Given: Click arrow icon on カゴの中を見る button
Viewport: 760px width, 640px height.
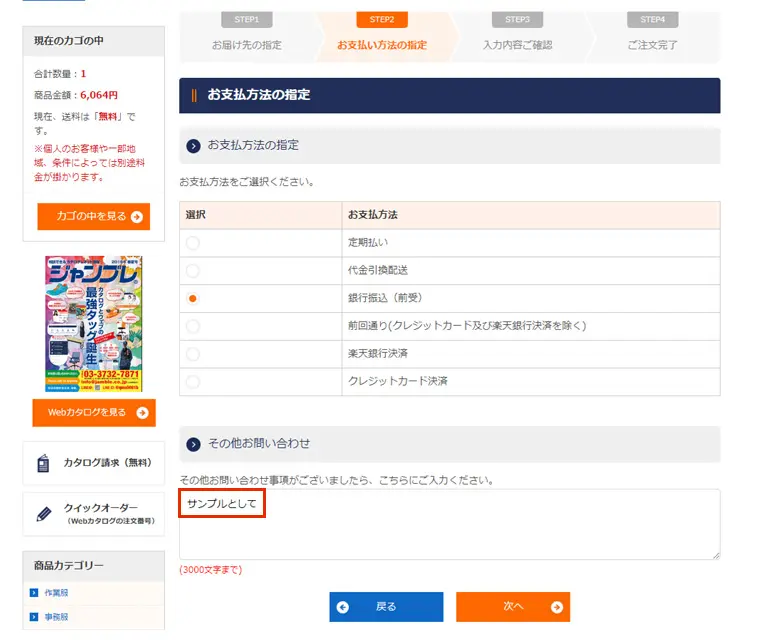Looking at the screenshot, I should (x=137, y=217).
